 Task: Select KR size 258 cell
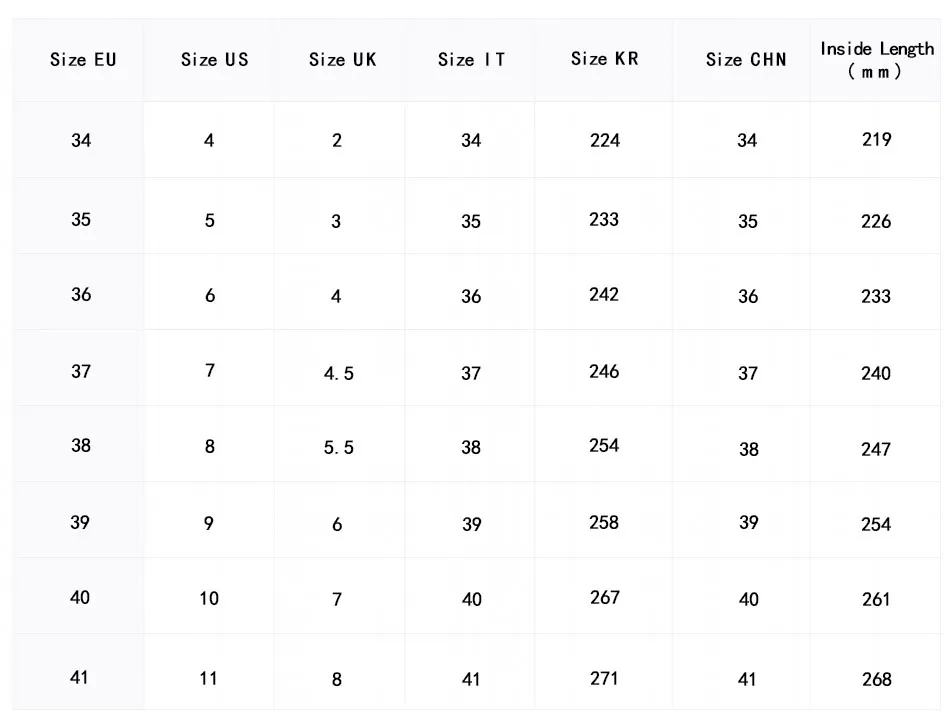[x=604, y=523]
